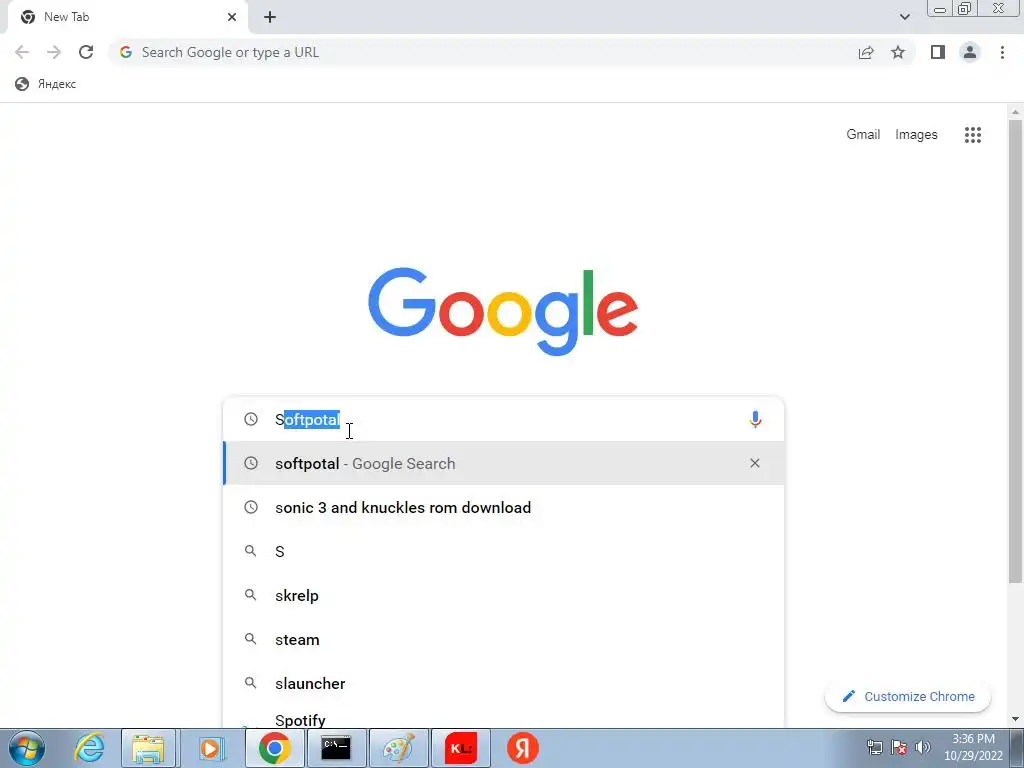Share this page icon in address bar

point(866,52)
